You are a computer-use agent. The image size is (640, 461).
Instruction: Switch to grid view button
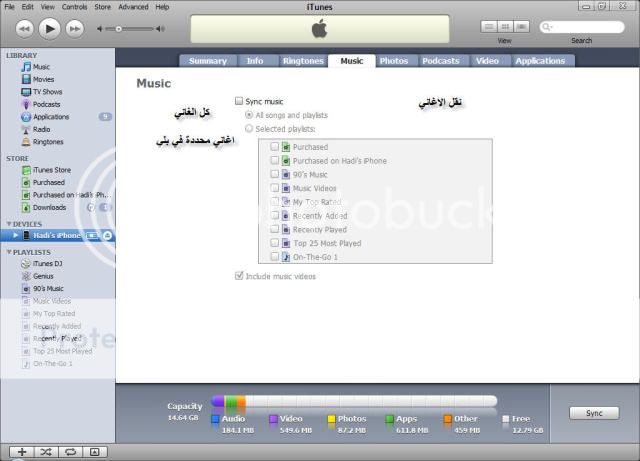point(505,27)
